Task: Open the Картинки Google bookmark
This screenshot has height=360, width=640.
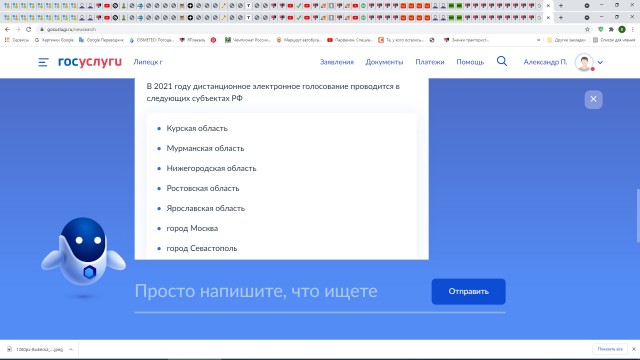Action: pos(54,40)
